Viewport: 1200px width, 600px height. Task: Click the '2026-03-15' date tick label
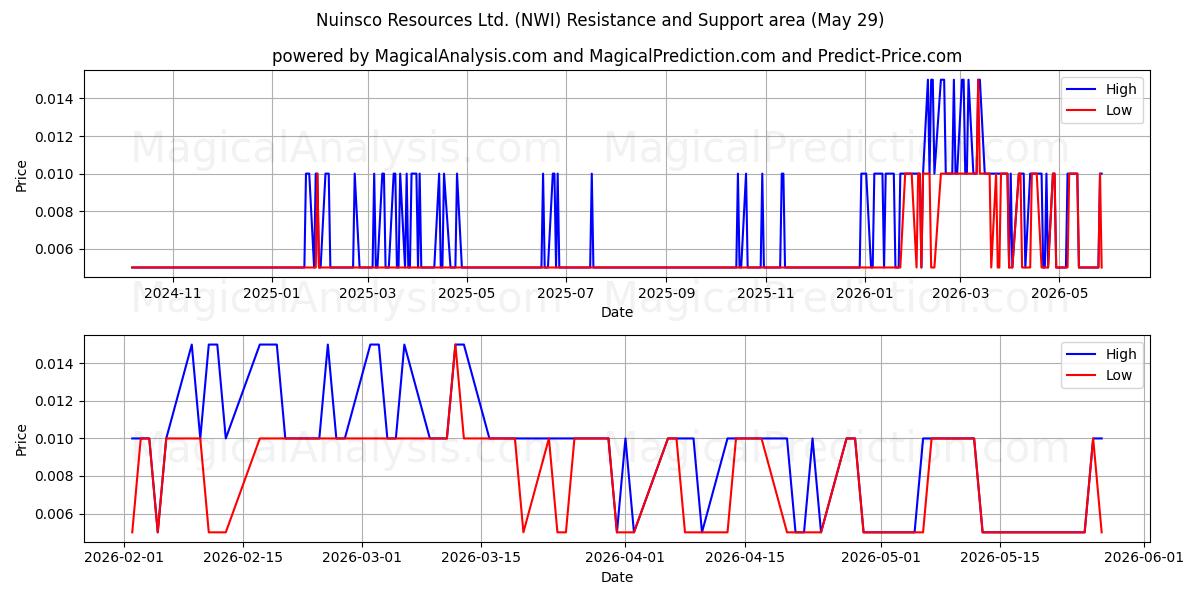click(480, 558)
